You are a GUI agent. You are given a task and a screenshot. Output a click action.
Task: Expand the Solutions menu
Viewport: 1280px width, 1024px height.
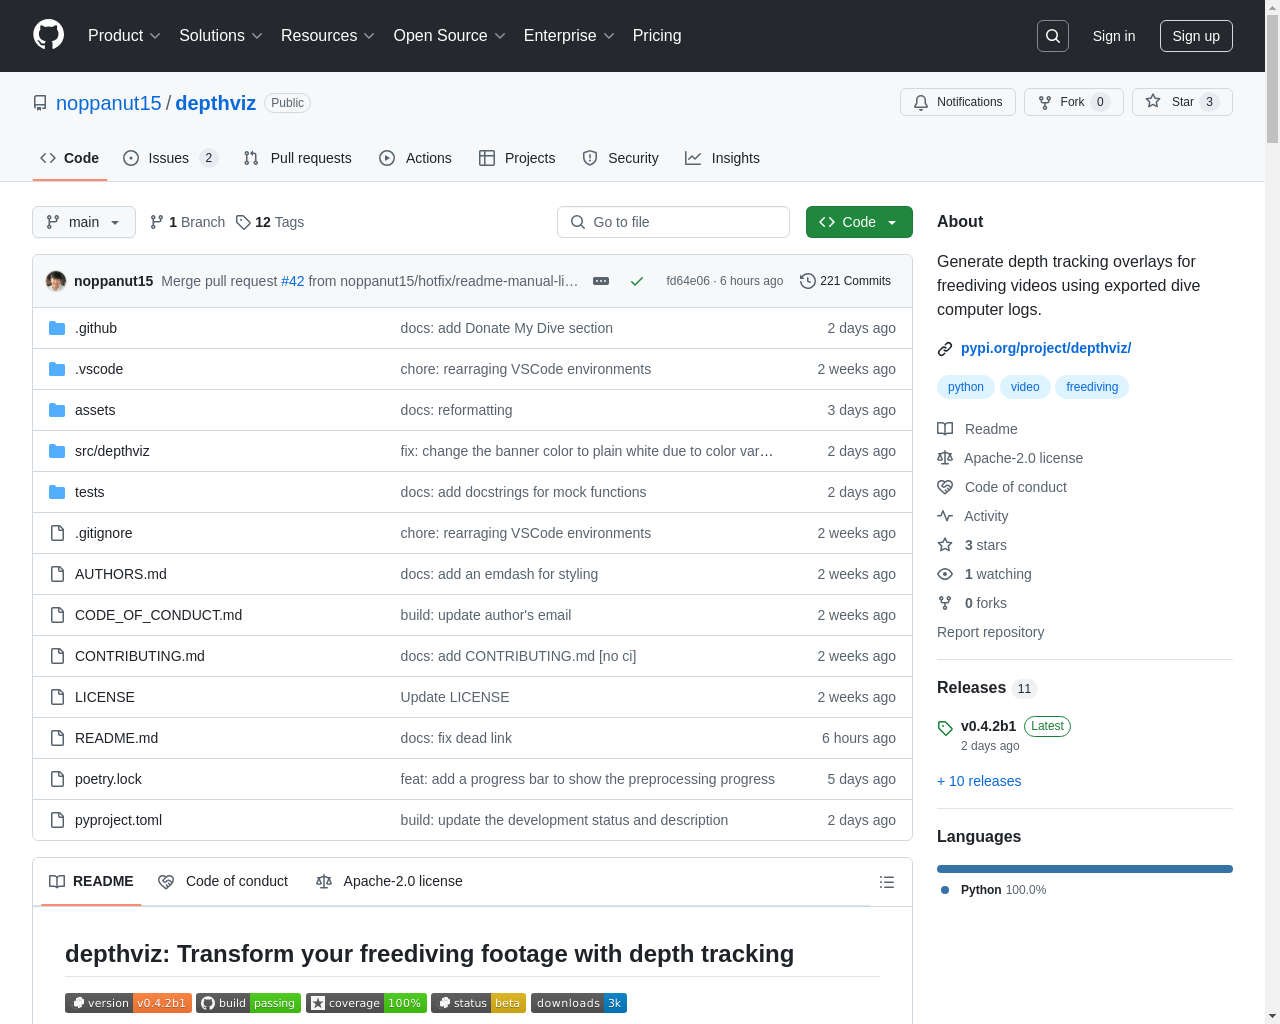(221, 36)
